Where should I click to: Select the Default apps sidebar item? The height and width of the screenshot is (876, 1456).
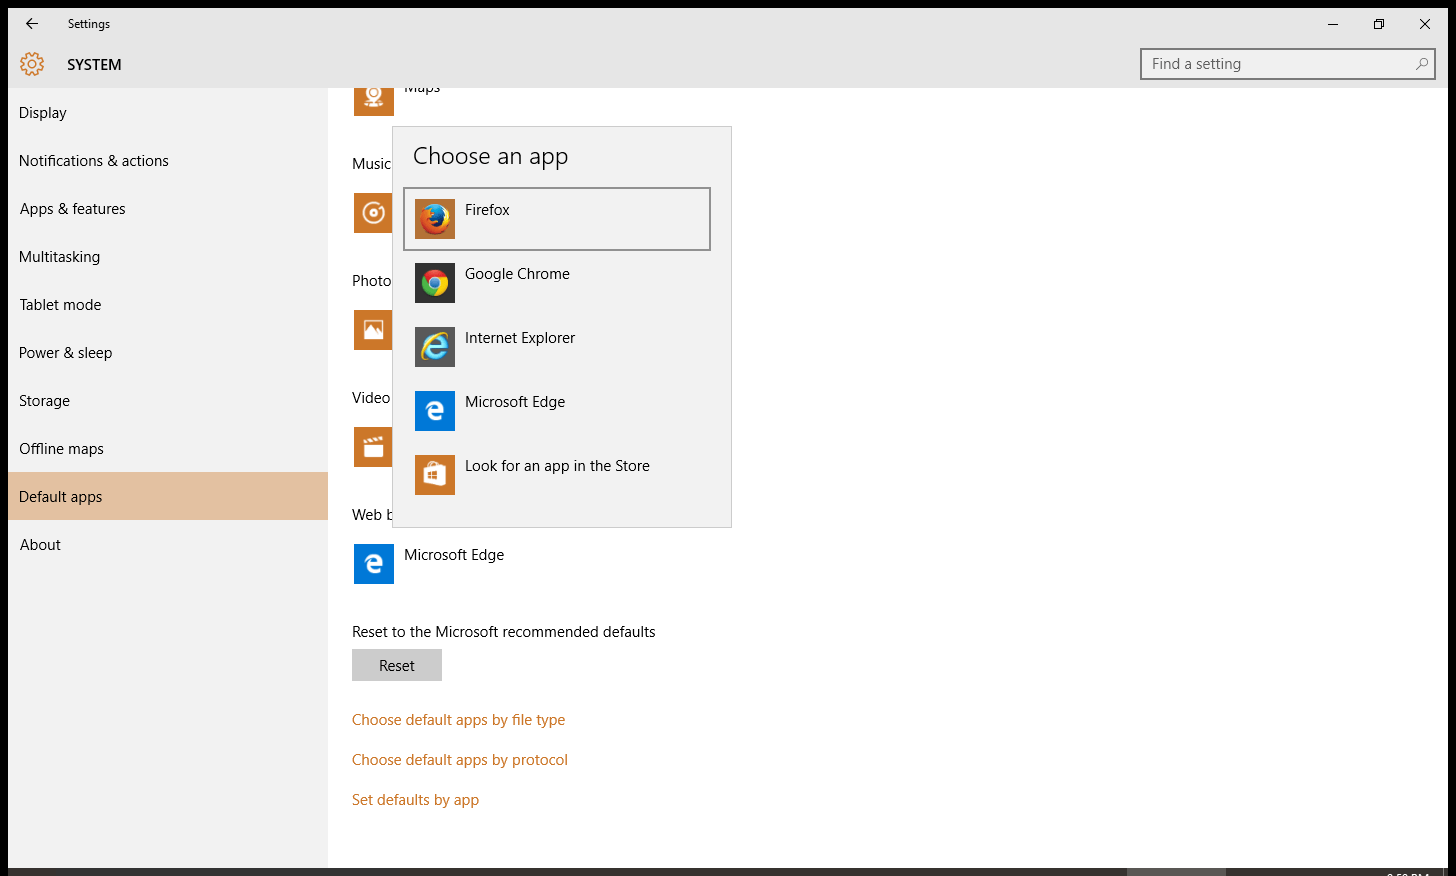click(x=168, y=496)
